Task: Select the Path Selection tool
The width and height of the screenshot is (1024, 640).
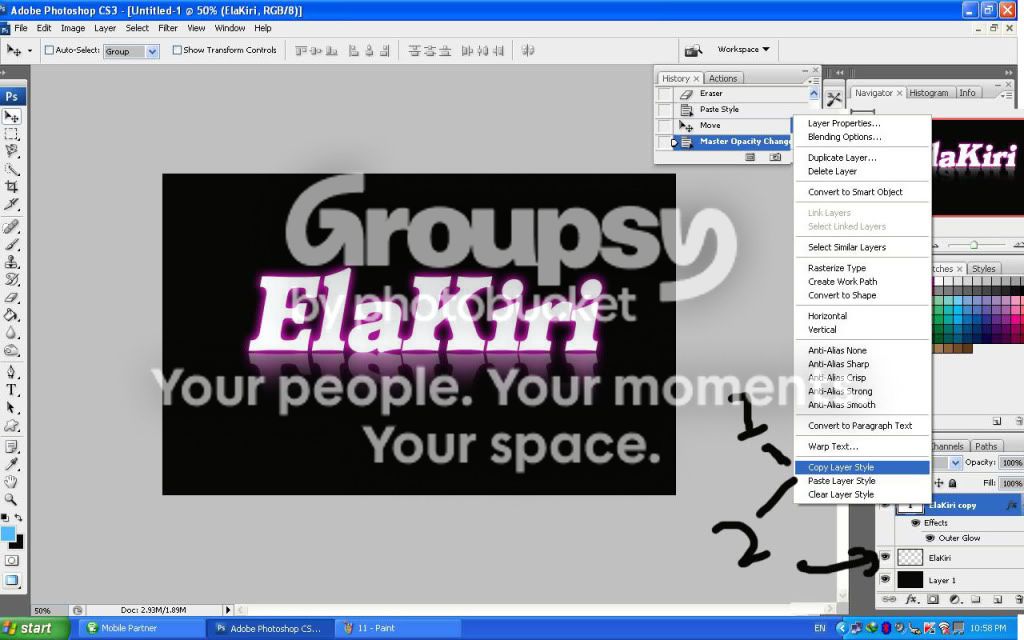Action: click(12, 408)
